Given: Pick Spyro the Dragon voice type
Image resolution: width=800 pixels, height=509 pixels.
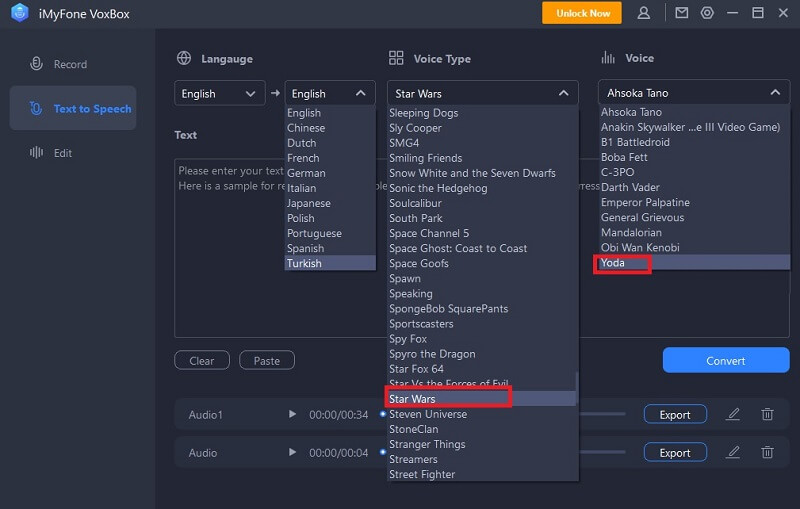Looking at the screenshot, I should coord(482,354).
